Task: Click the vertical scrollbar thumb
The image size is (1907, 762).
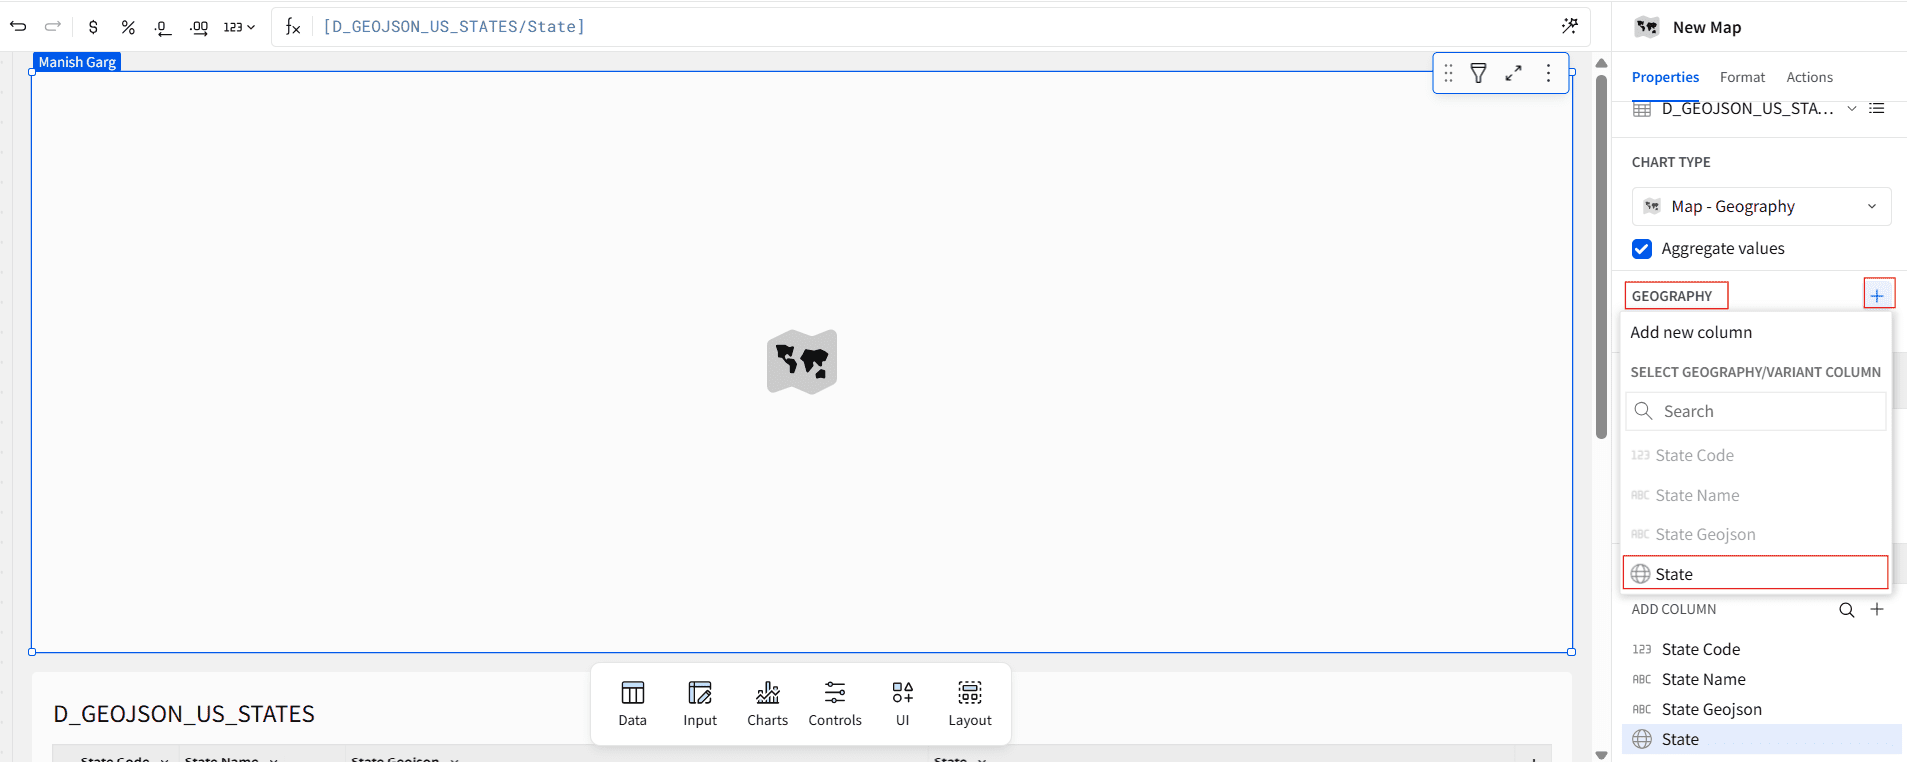Action: 1601,256
